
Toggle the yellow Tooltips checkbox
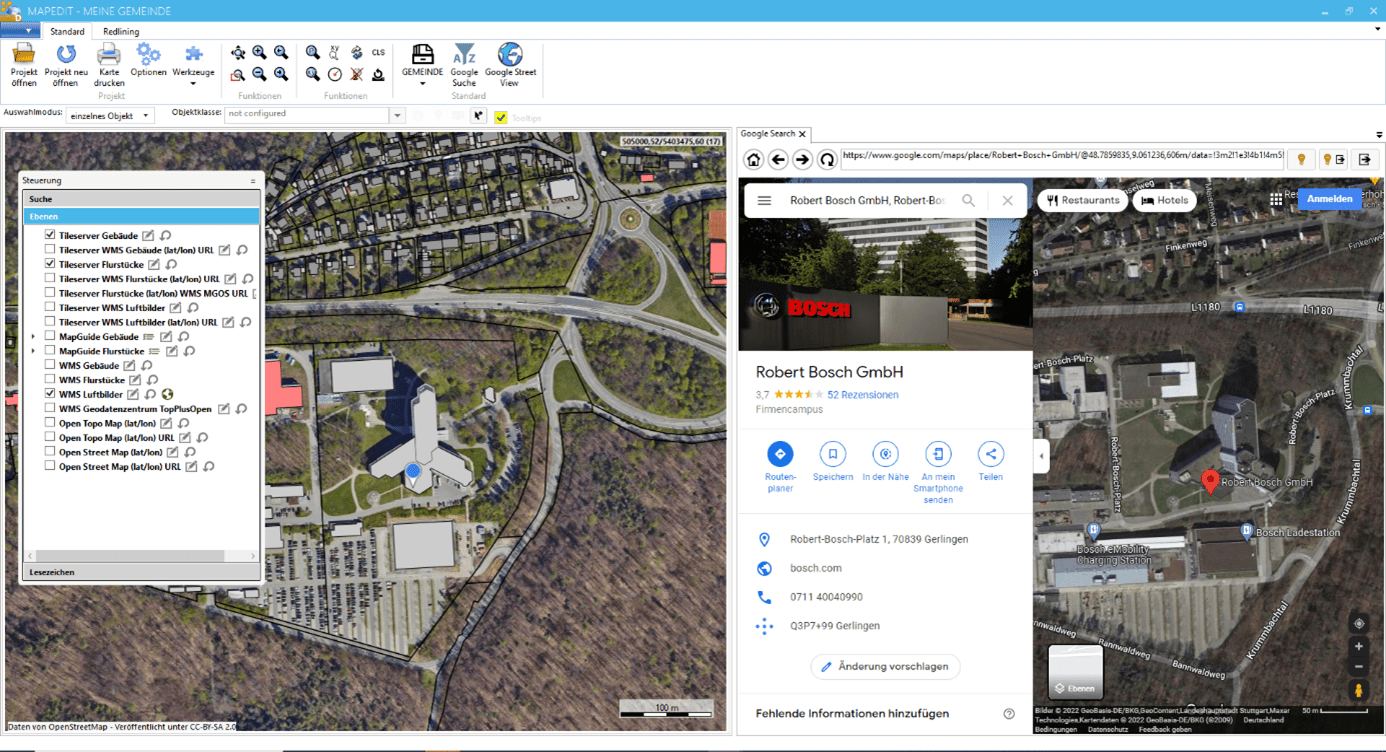[501, 117]
